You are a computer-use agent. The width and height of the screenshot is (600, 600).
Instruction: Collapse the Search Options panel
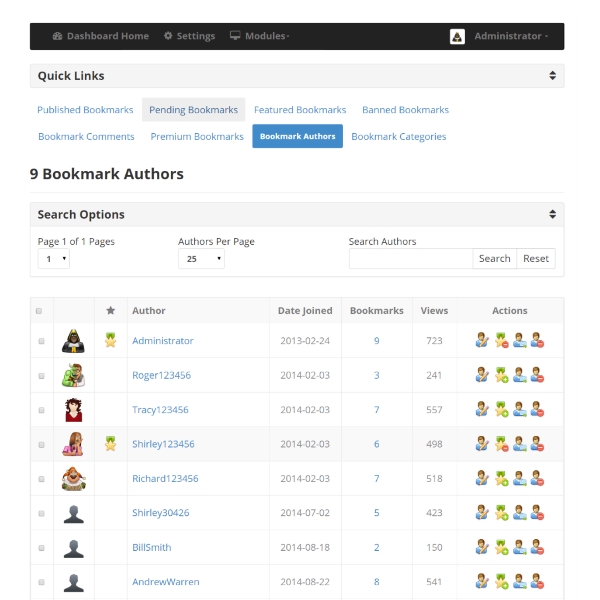[552, 214]
